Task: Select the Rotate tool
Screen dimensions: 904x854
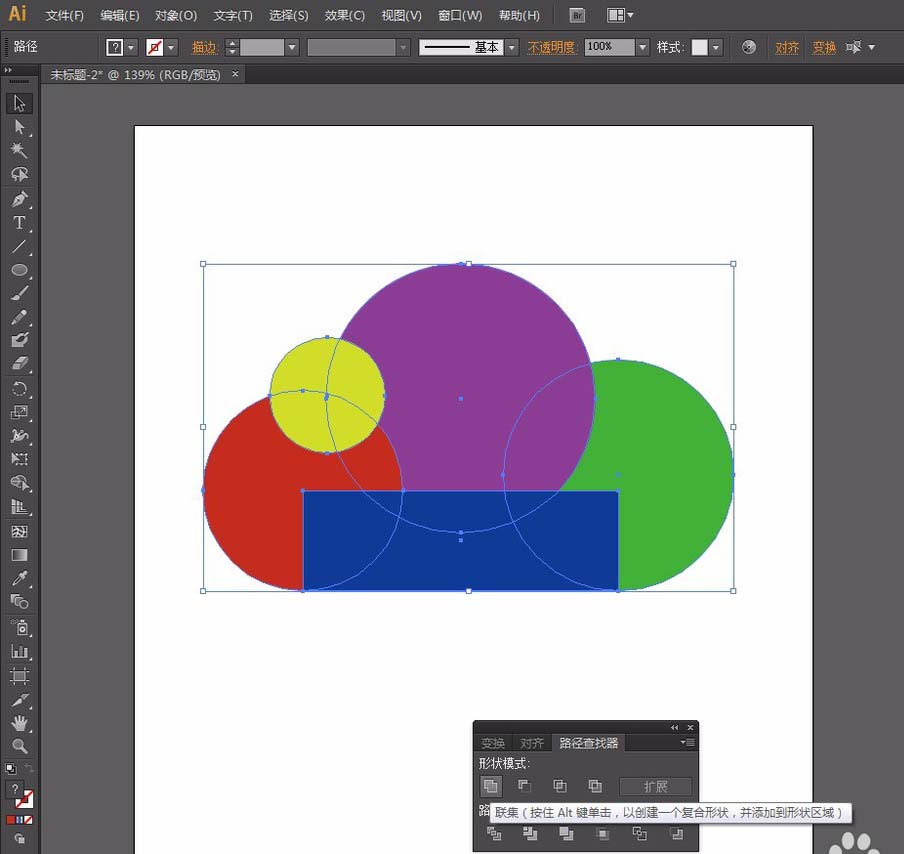Action: 20,389
